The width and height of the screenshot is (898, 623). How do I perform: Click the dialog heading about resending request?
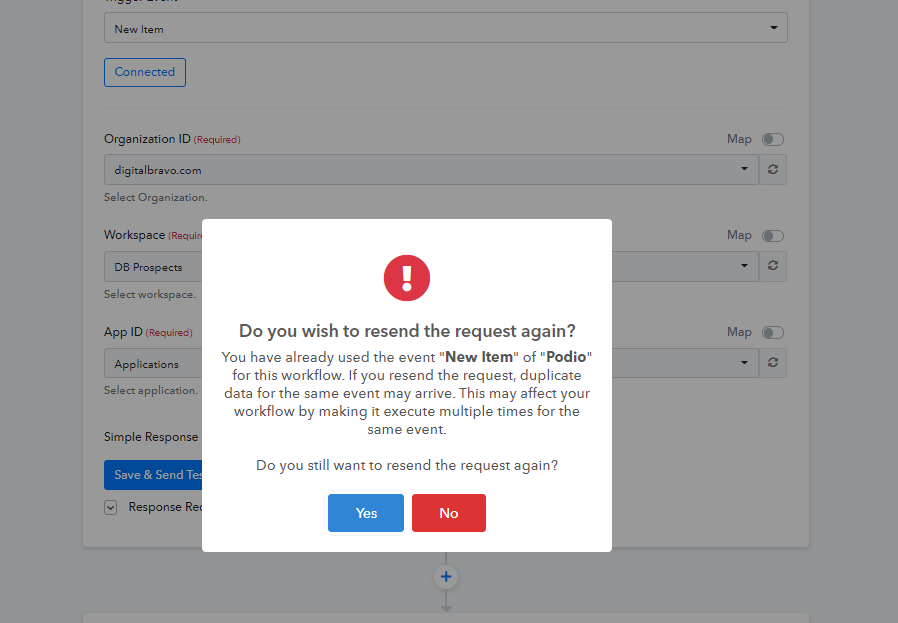pyautogui.click(x=407, y=331)
